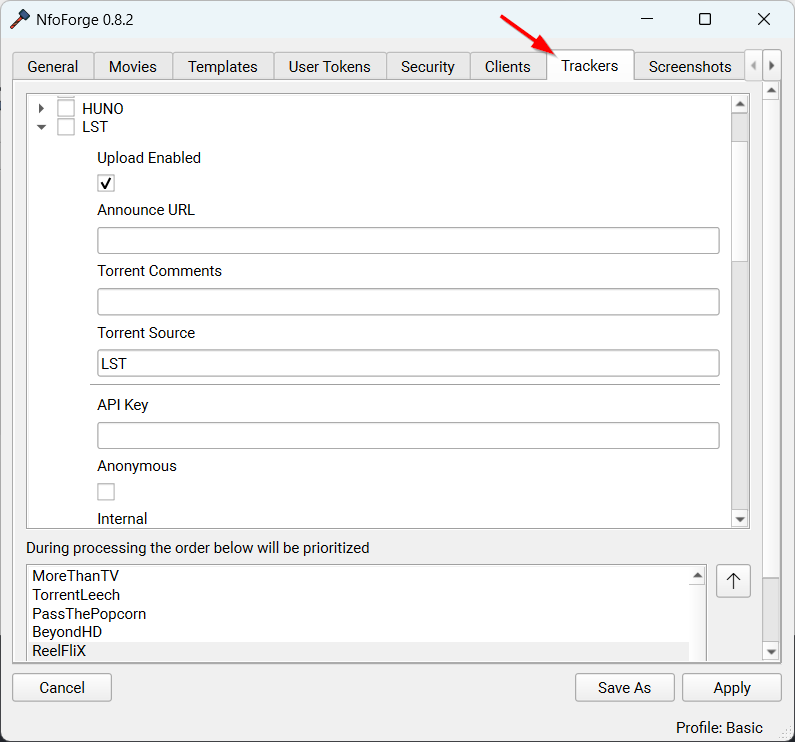Click the Save As button
Viewport: 795px width, 742px height.
(624, 687)
